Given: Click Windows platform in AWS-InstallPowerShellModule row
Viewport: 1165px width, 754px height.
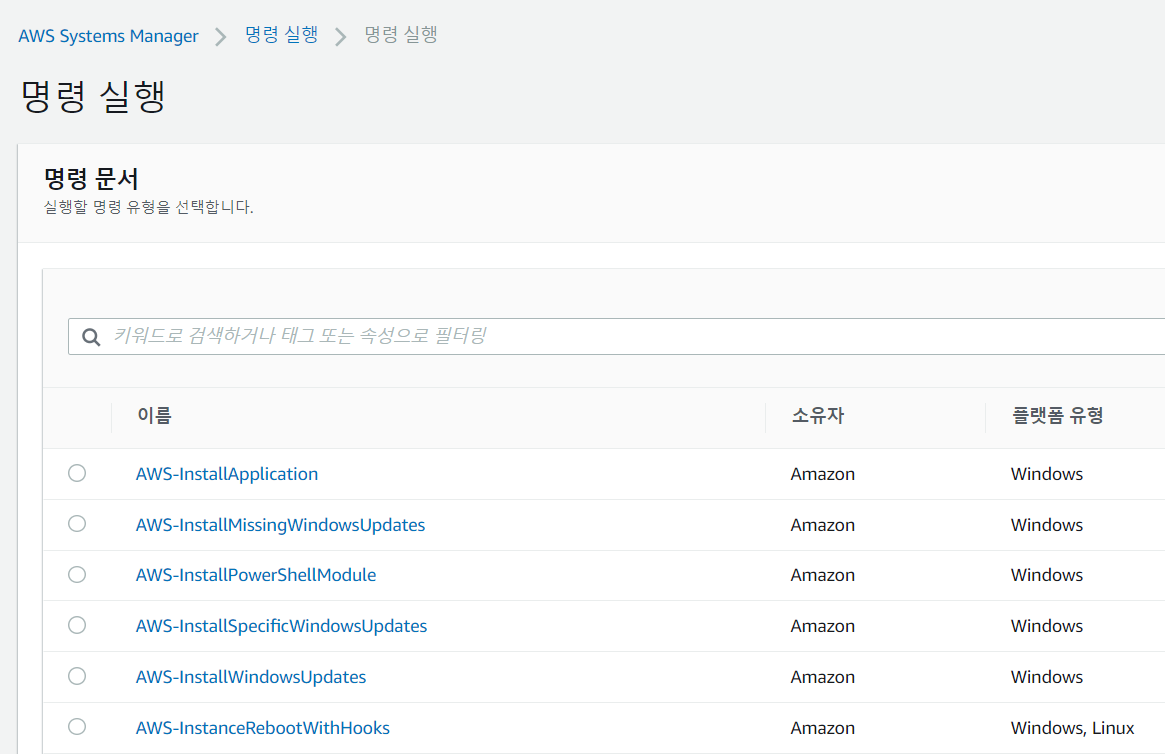Looking at the screenshot, I should 1047,575.
